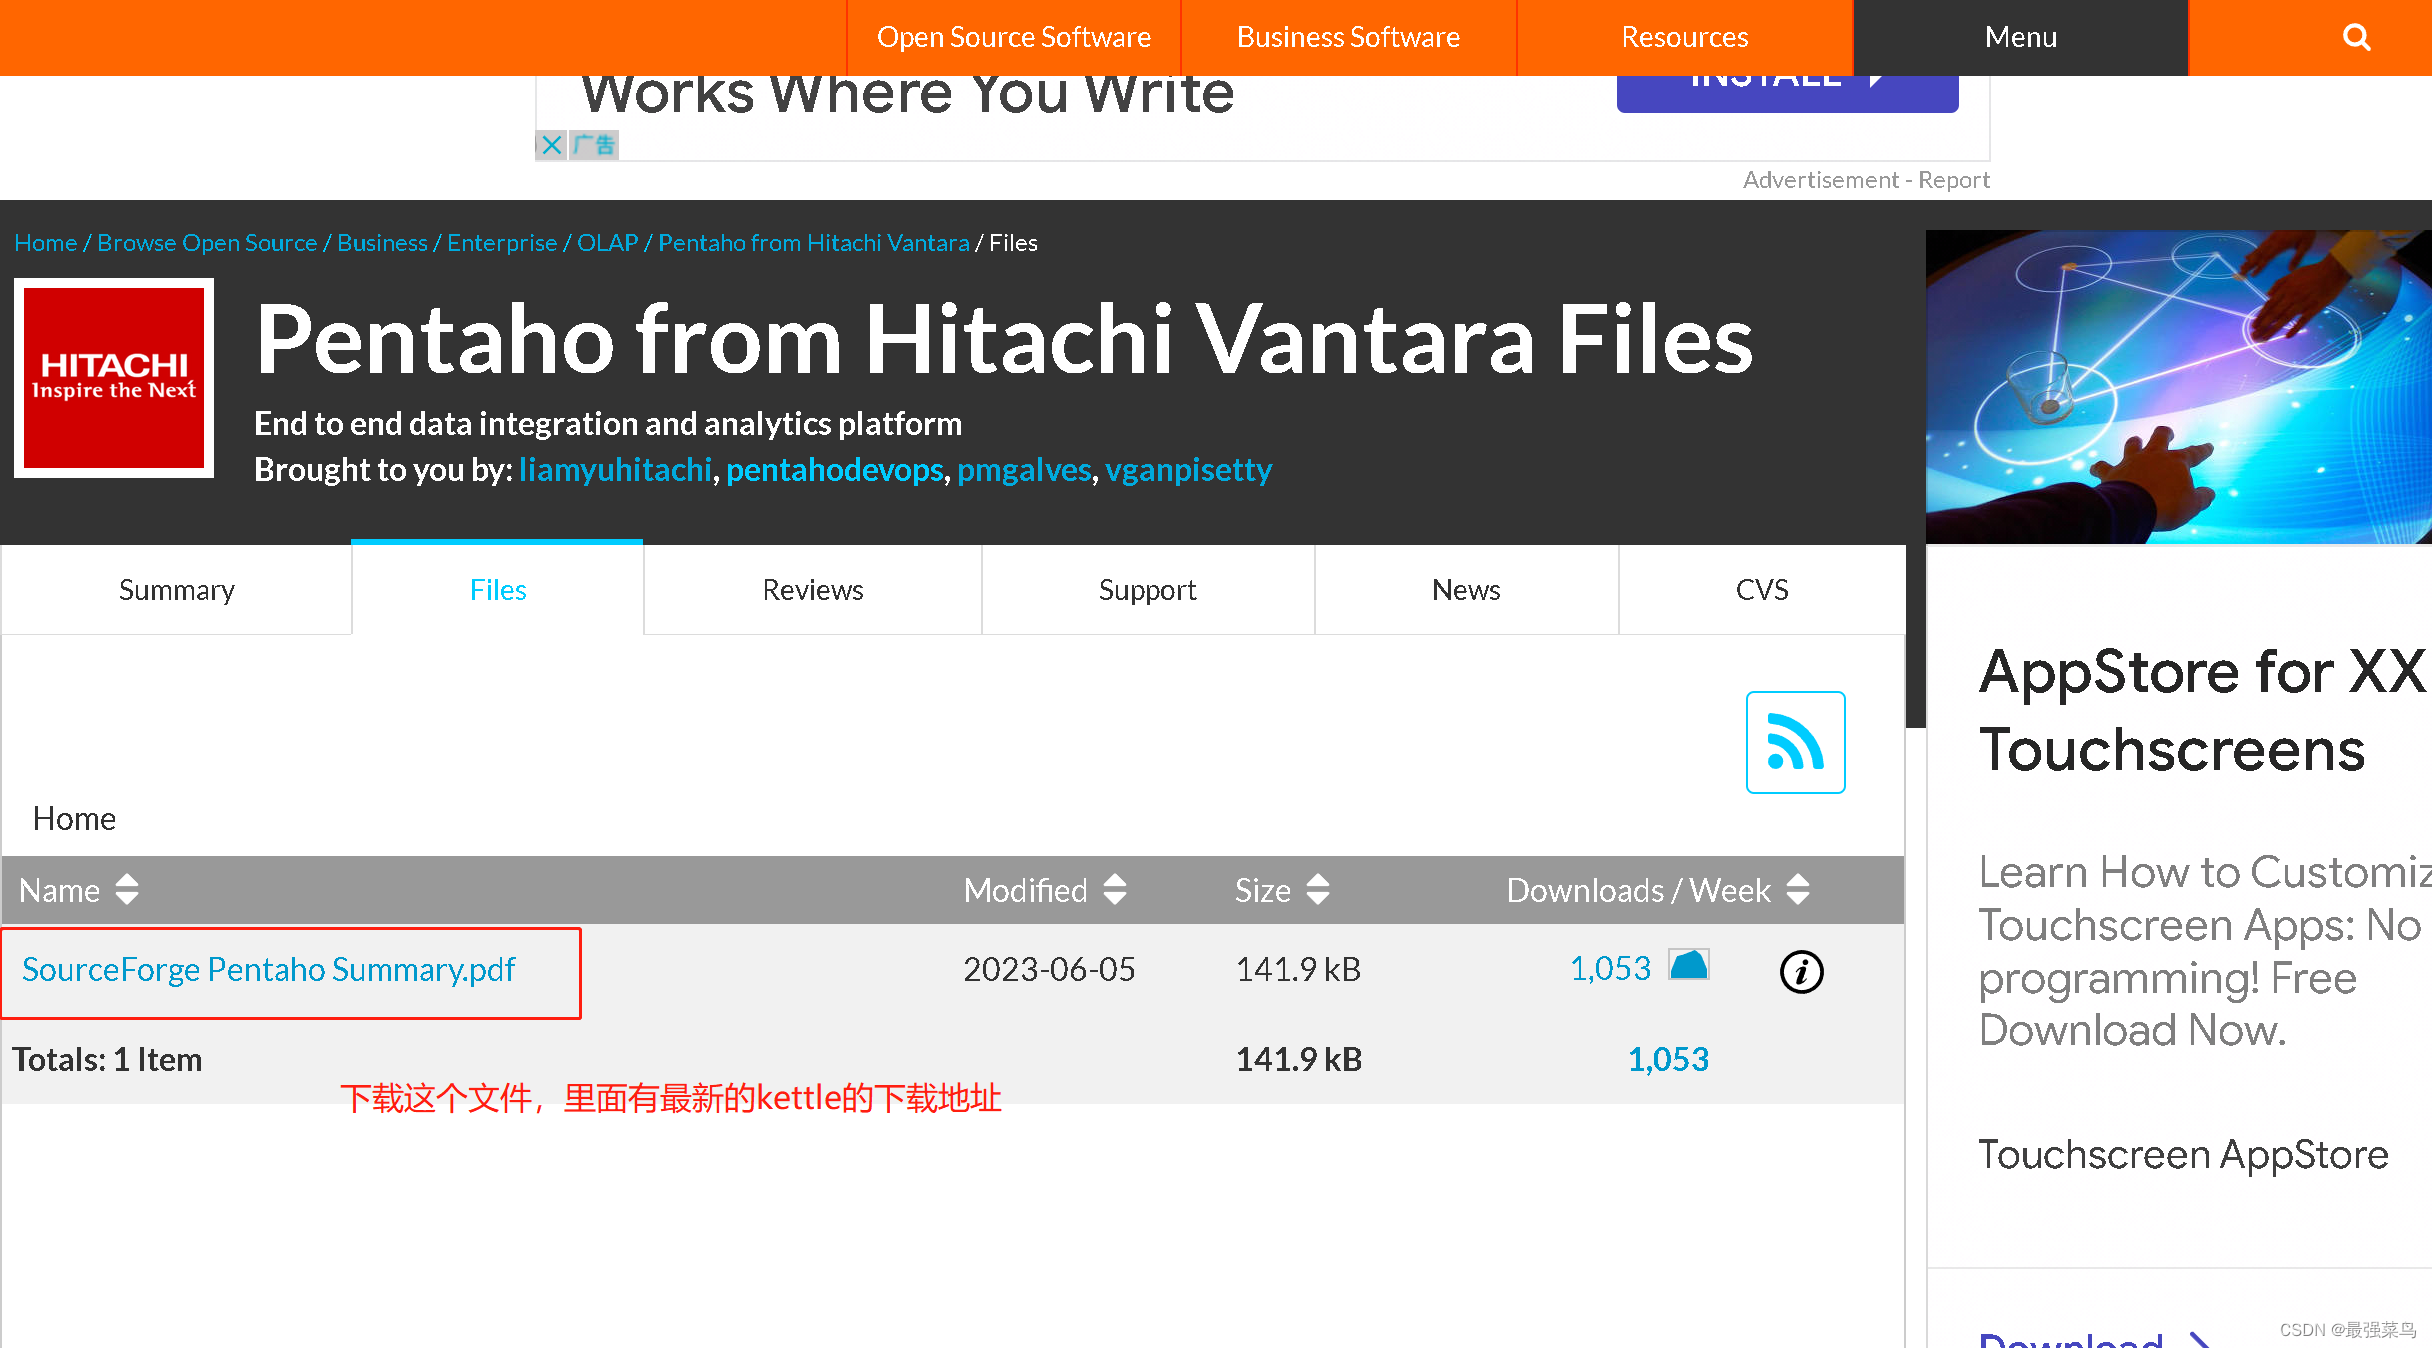
Task: Sort by Size column arrows
Action: (1318, 890)
